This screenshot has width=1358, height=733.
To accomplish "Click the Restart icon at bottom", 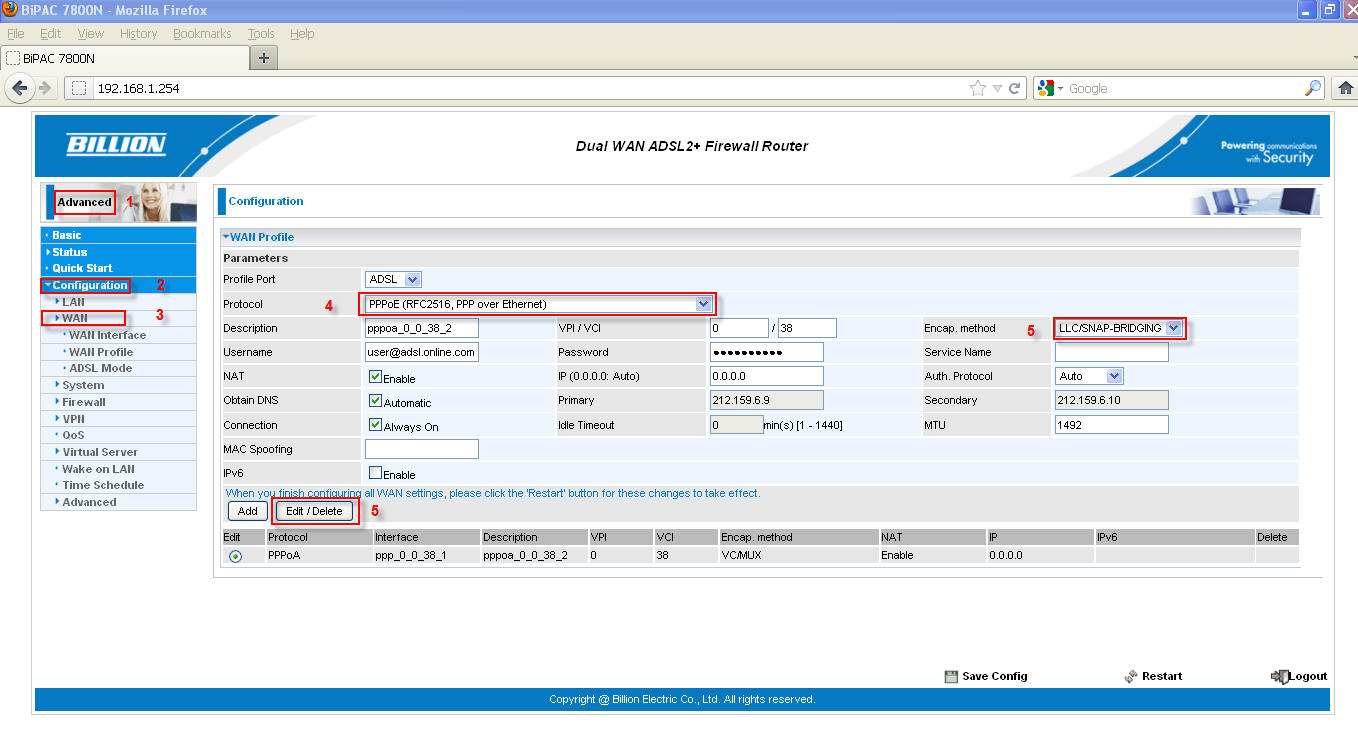I will [1131, 676].
